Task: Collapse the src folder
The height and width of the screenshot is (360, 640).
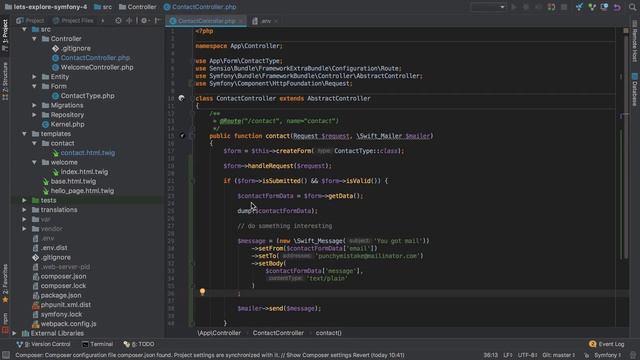Action: coord(24,29)
